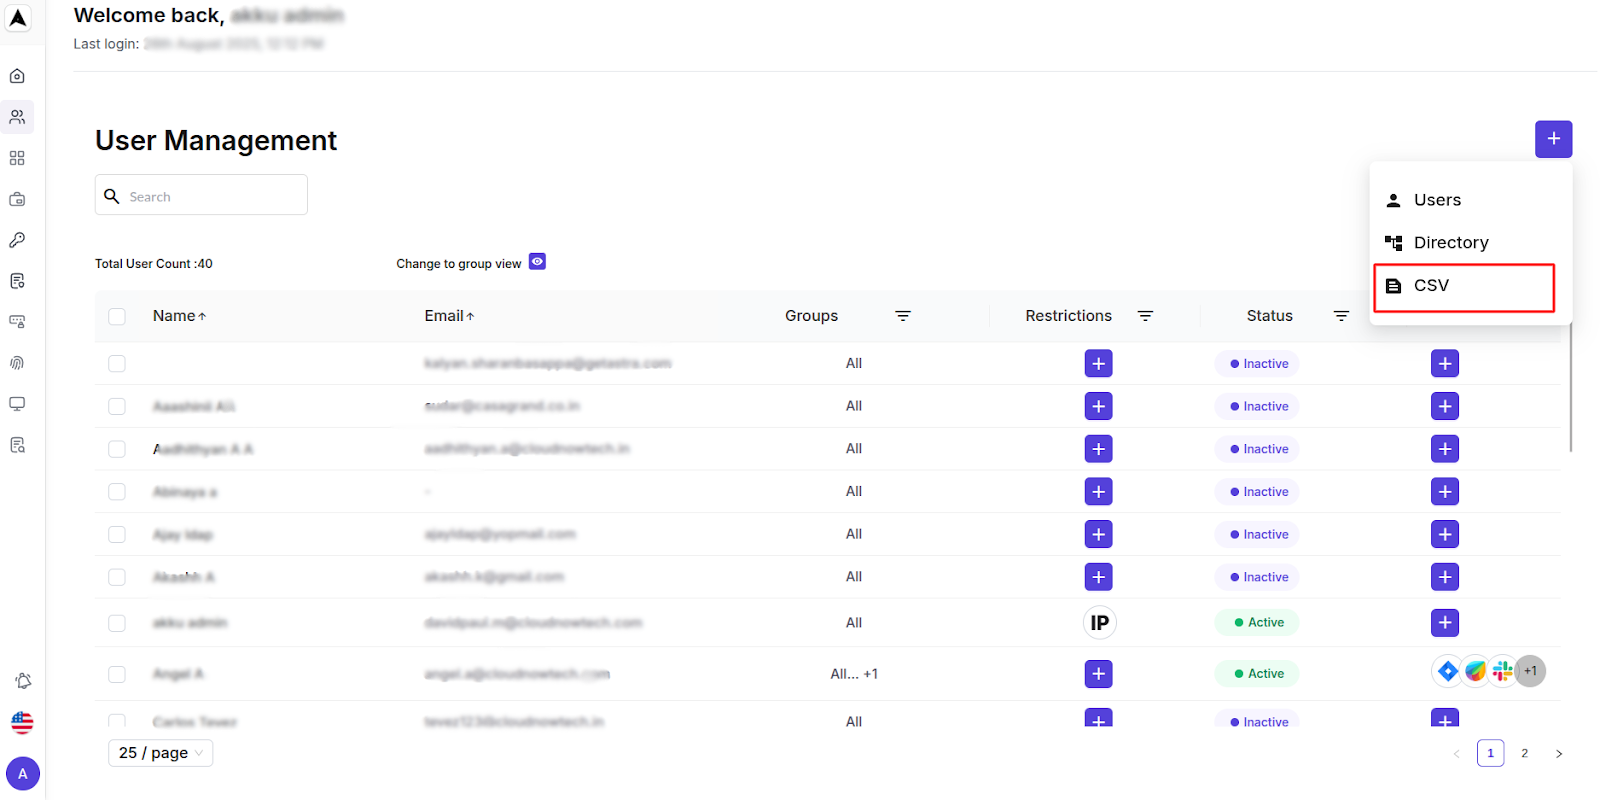Add app for the akku admin row
The height and width of the screenshot is (800, 1600).
pos(1445,623)
